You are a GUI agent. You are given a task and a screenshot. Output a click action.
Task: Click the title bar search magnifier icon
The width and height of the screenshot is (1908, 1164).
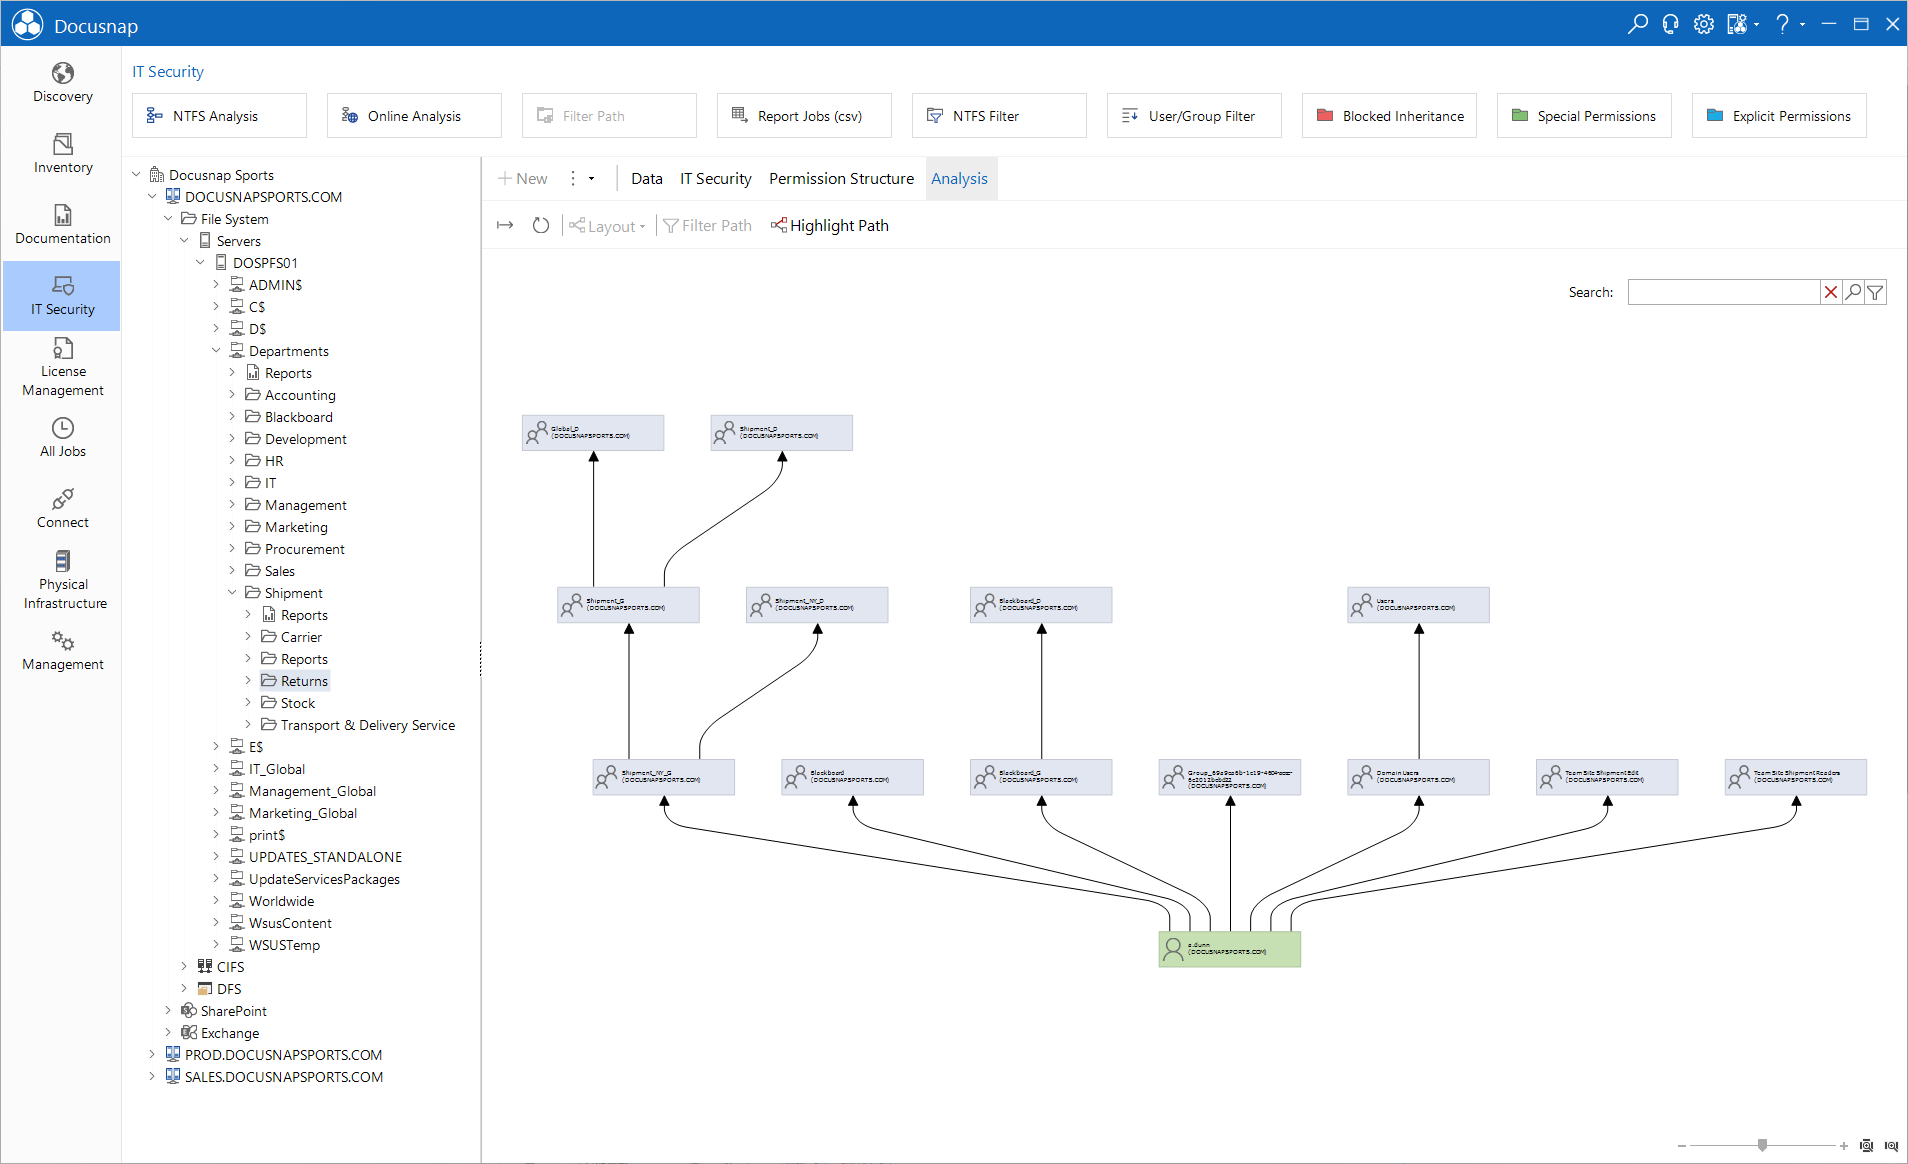(x=1637, y=24)
